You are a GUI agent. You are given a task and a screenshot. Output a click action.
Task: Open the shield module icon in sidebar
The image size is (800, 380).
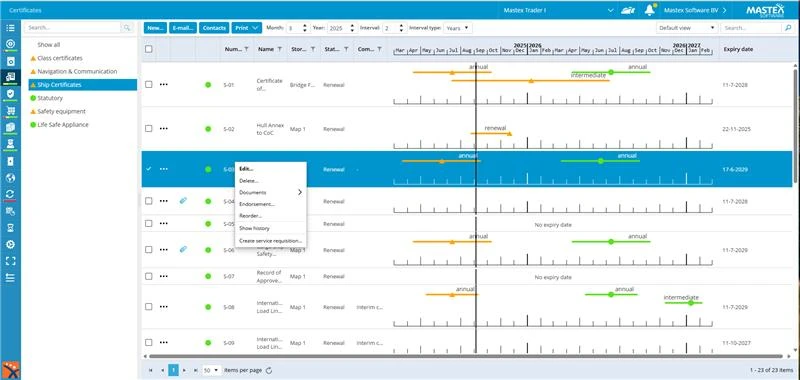pos(10,94)
